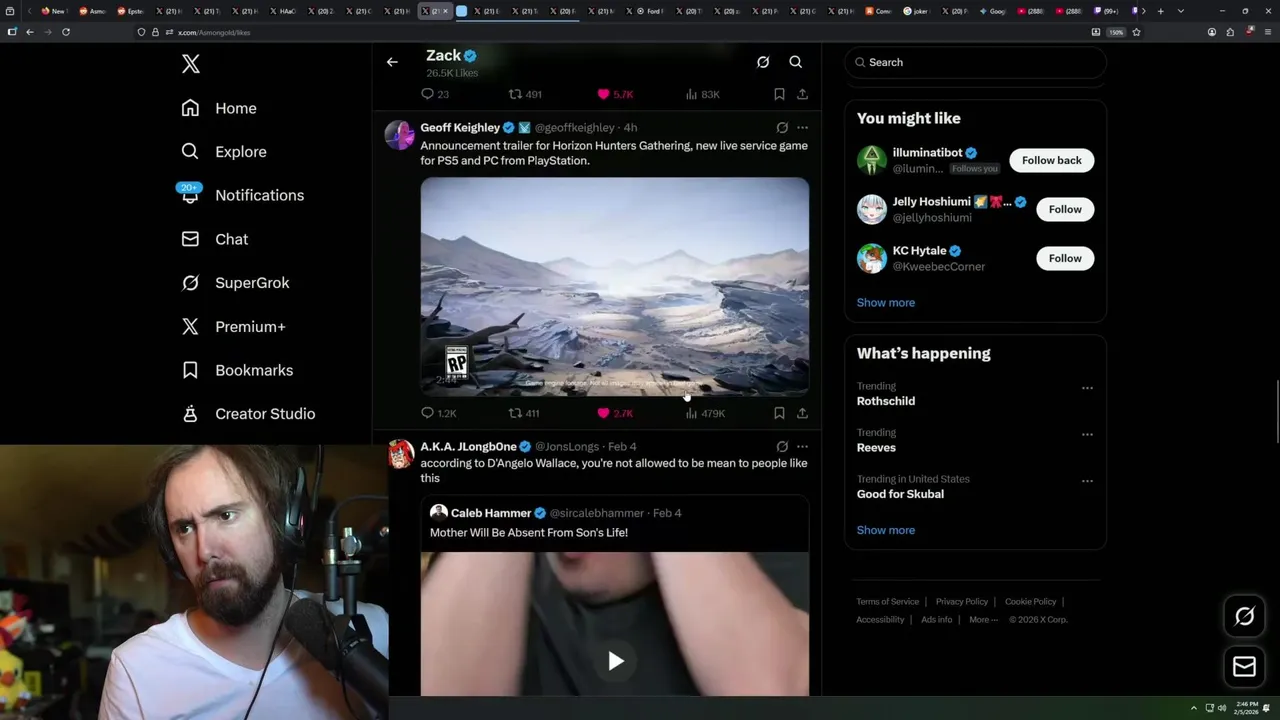1280x720 pixels.
Task: Click Grok icon on Geoff Keighley's post
Action: (x=782, y=128)
